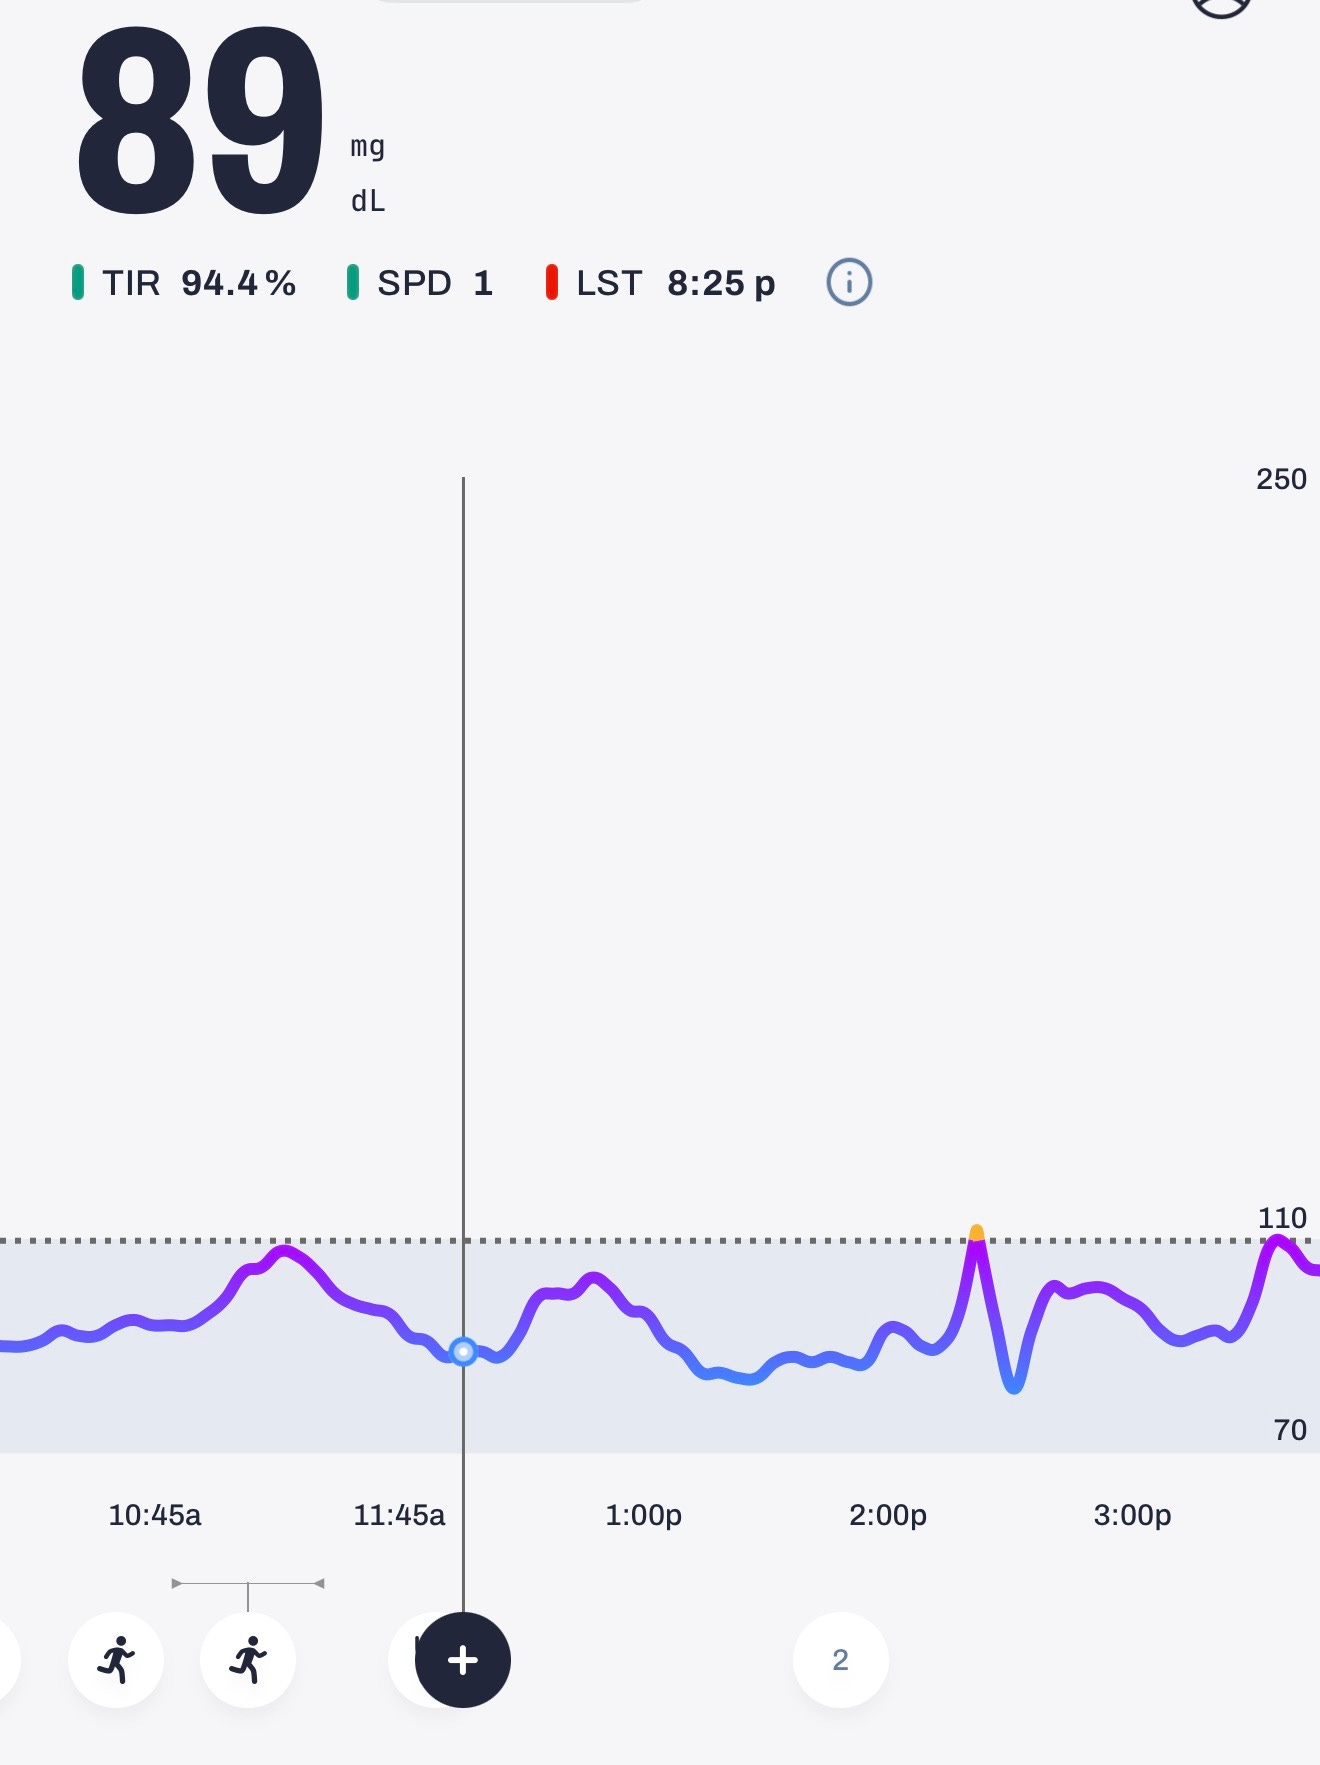This screenshot has width=1320, height=1765.
Task: Jump to the 1:00p time label
Action: (x=643, y=1515)
